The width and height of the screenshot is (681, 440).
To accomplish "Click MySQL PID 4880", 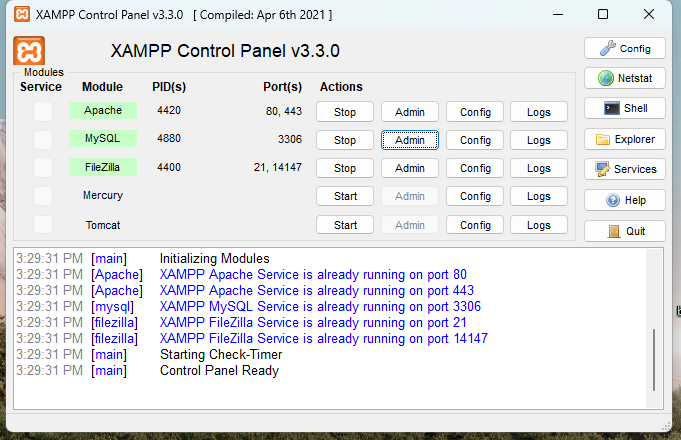I will [169, 139].
